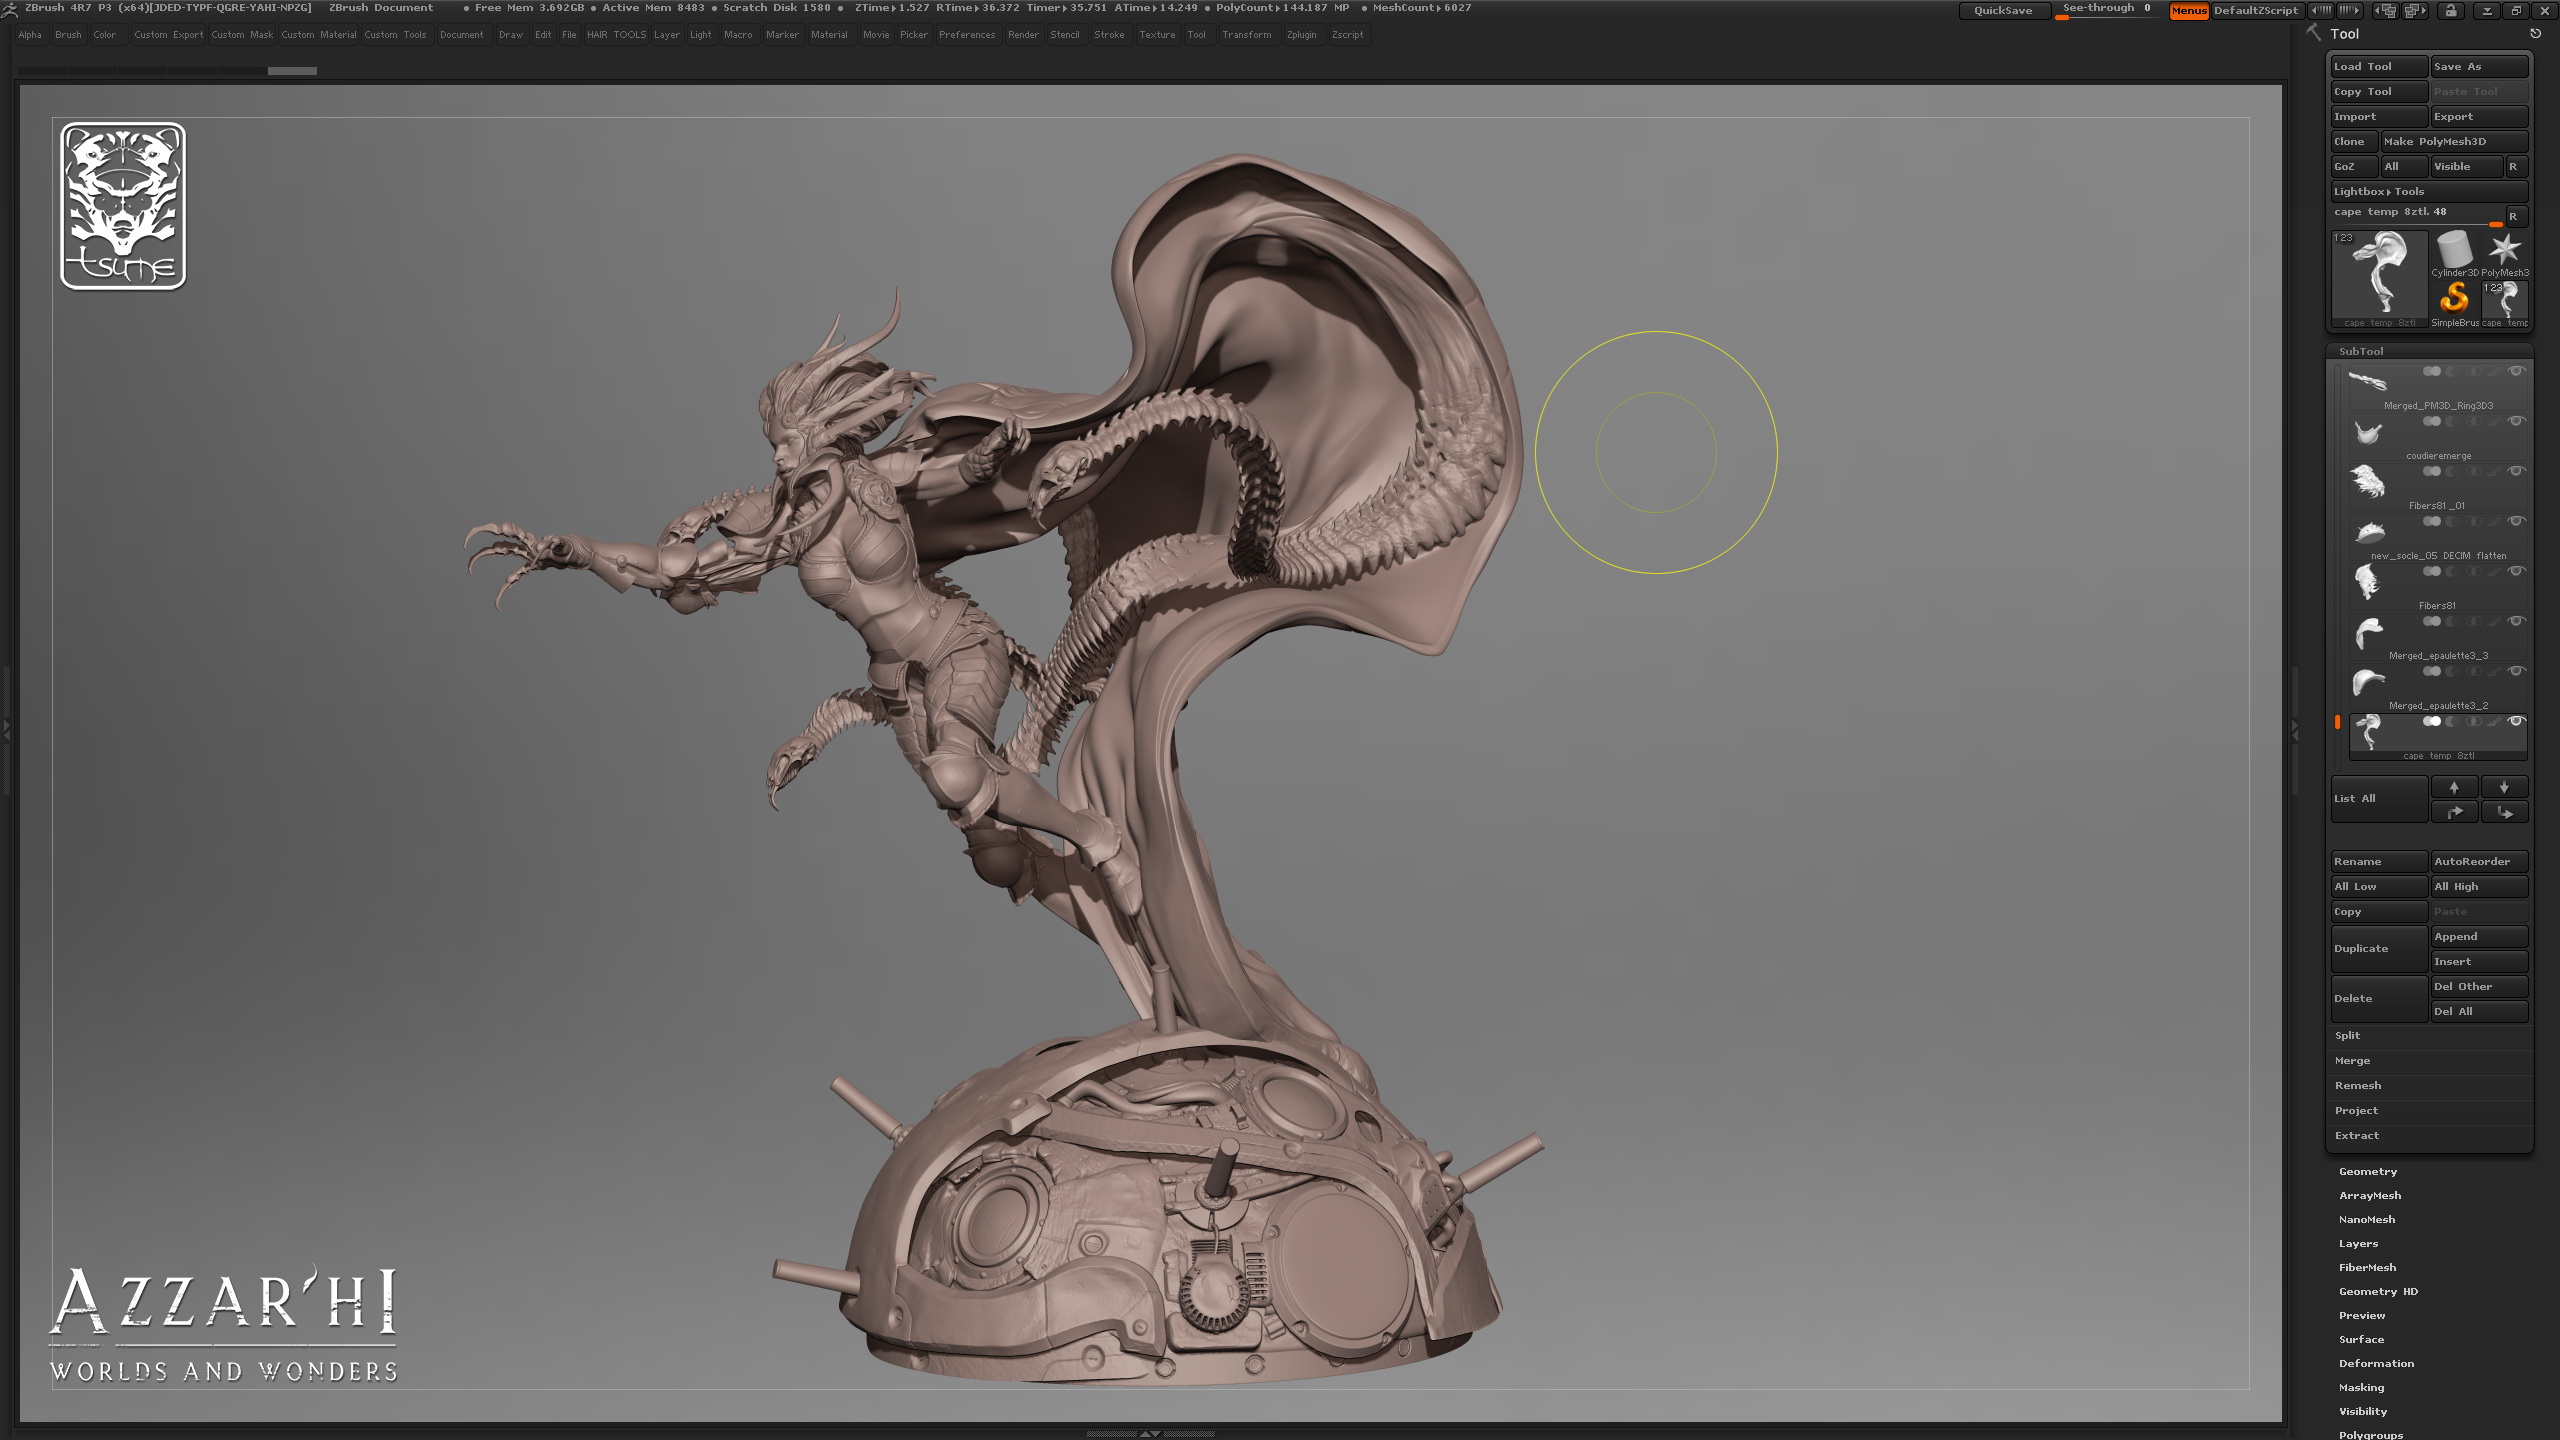Open the HAIR TOOLS menu
The width and height of the screenshot is (2560, 1440).
[616, 35]
